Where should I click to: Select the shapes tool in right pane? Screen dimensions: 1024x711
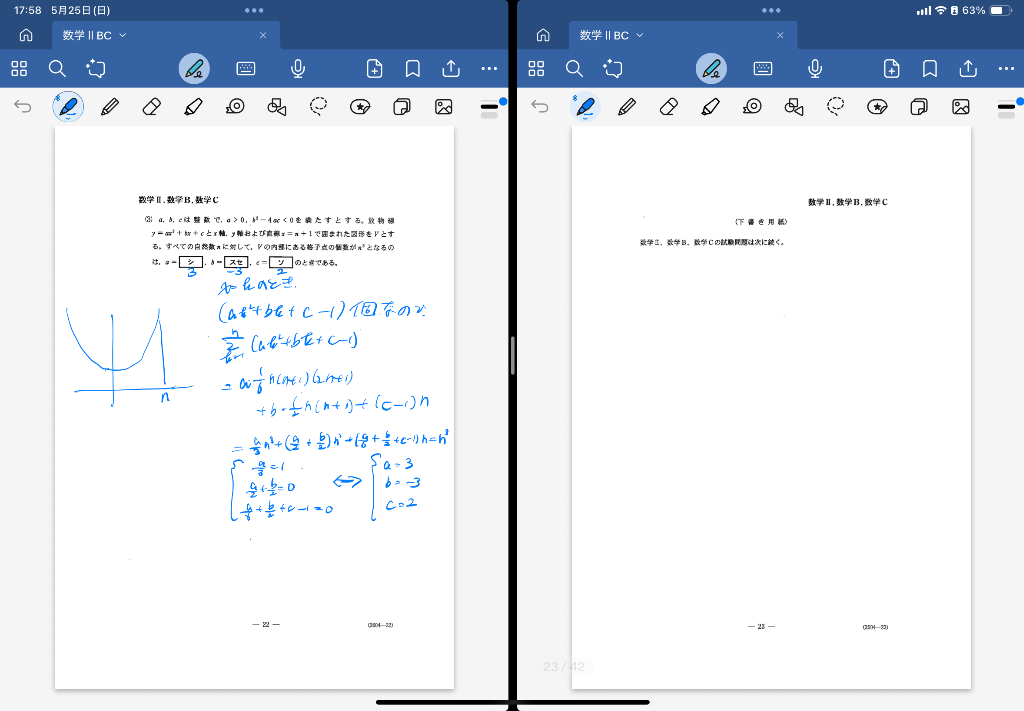click(794, 106)
